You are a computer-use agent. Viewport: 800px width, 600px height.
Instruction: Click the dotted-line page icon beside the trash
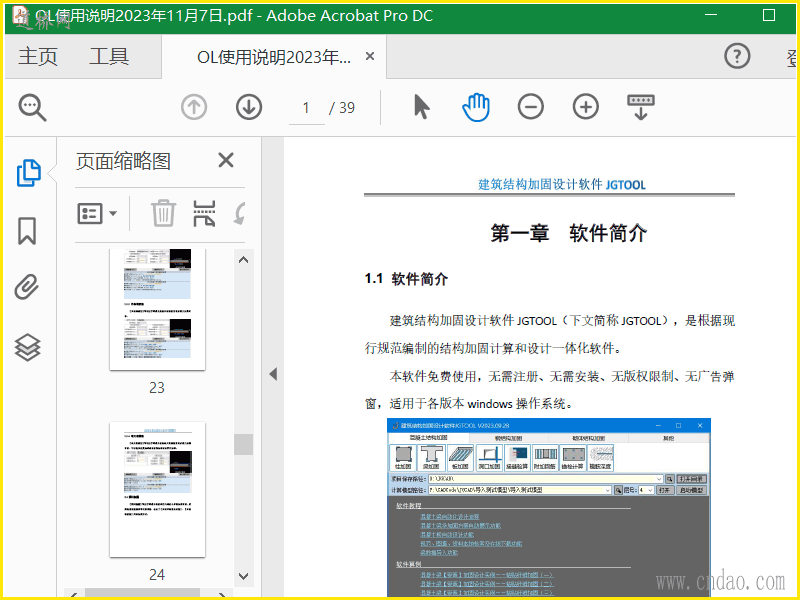[x=204, y=213]
